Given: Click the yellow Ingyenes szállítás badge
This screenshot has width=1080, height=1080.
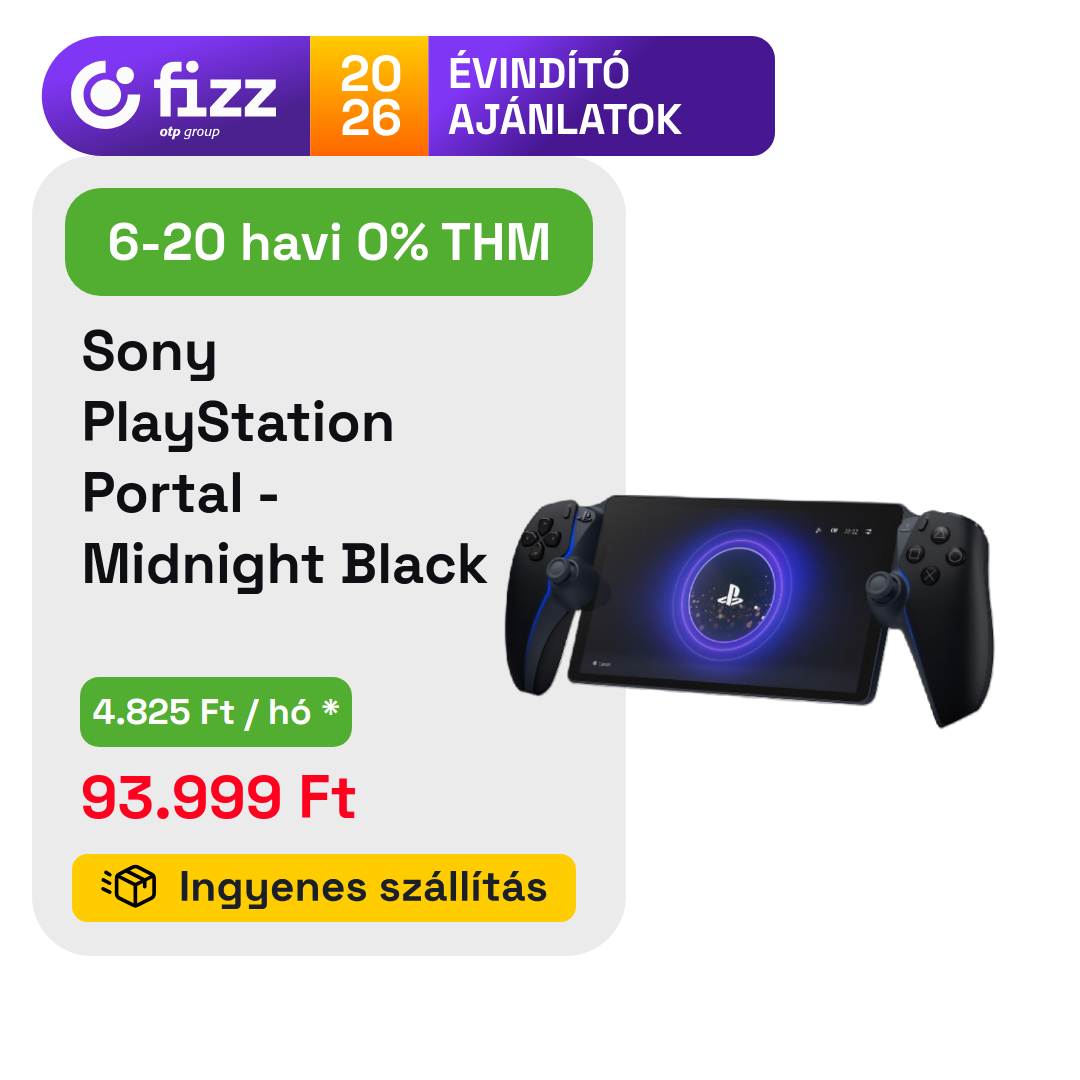Looking at the screenshot, I should (324, 887).
